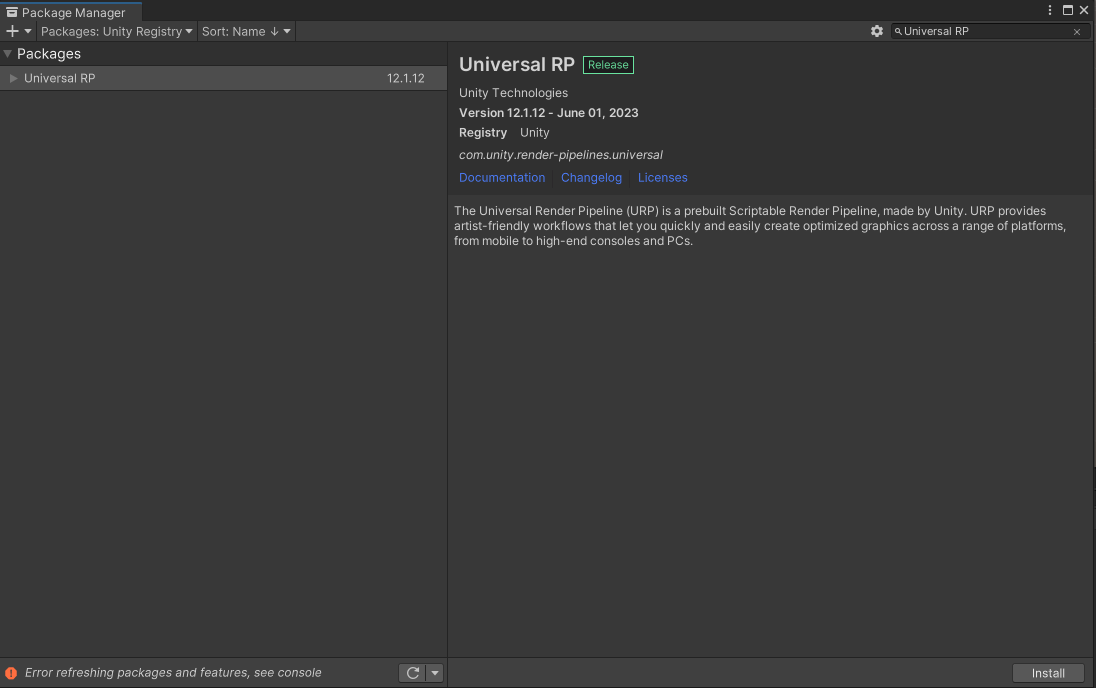Open the dropdown arrow beside refresh button
This screenshot has height=688, width=1096.
[x=435, y=673]
